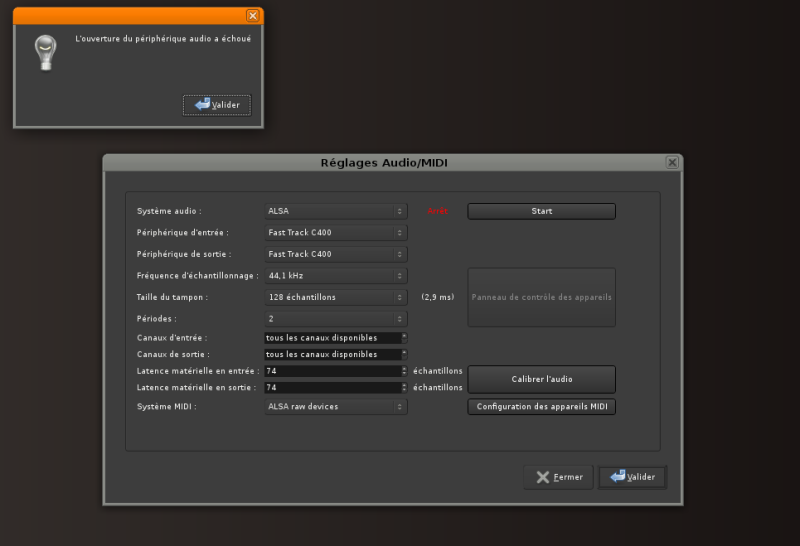The image size is (800, 546).
Task: Click the Latence matérielle en entrée field
Action: coord(332,371)
